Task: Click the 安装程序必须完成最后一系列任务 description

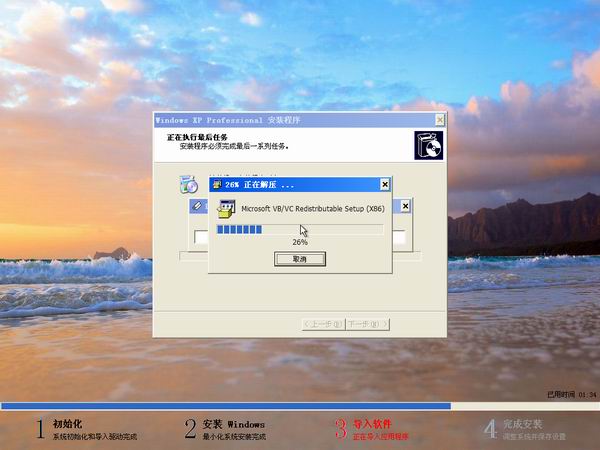Action: [234, 146]
